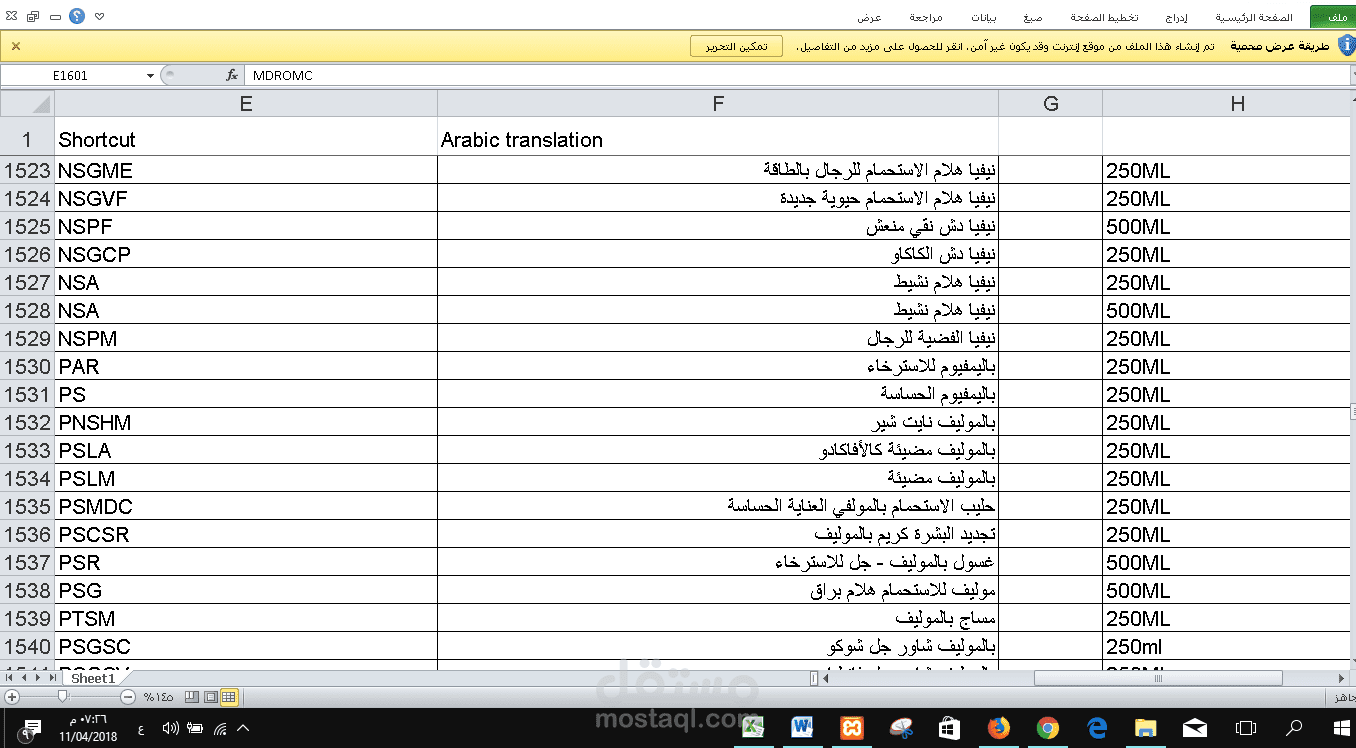Go to previous sheet navigation arrow
1356x748 pixels.
(x=24, y=678)
